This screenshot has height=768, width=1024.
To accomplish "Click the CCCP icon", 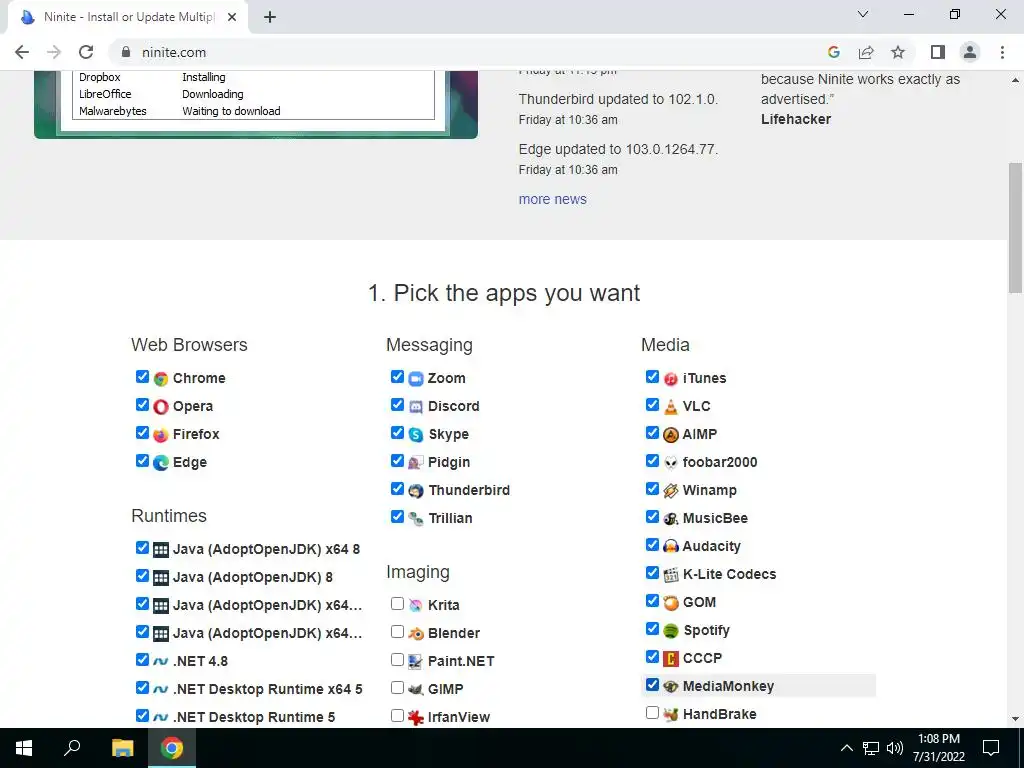I will click(x=671, y=659).
